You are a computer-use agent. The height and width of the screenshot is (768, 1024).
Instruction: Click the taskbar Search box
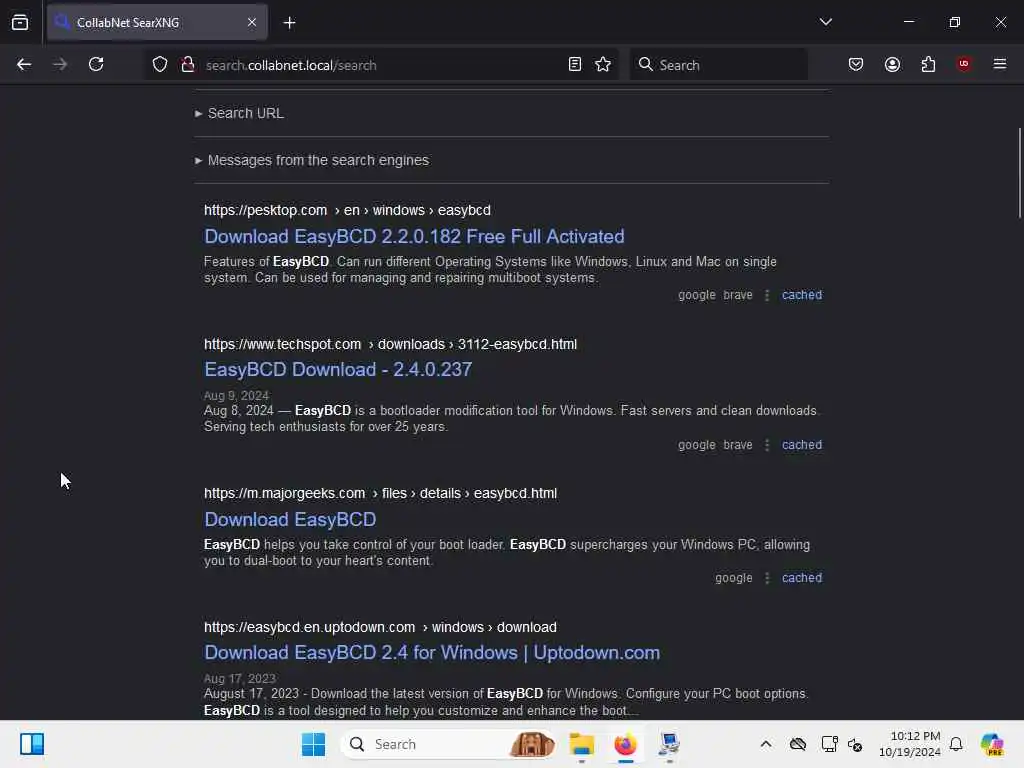click(x=449, y=744)
